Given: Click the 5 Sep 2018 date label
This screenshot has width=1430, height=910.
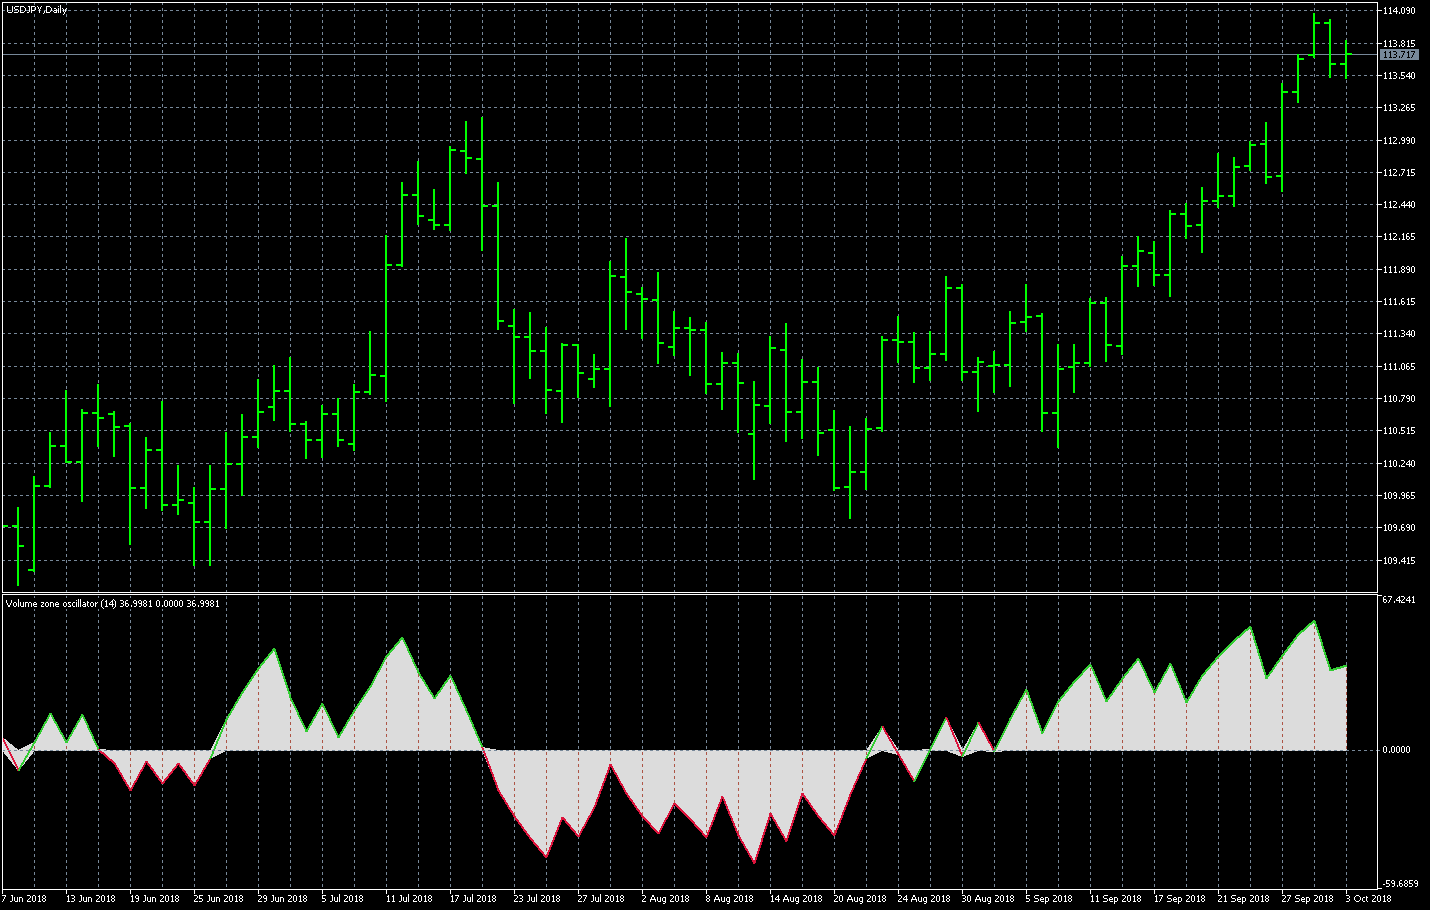Looking at the screenshot, I should [x=1049, y=898].
